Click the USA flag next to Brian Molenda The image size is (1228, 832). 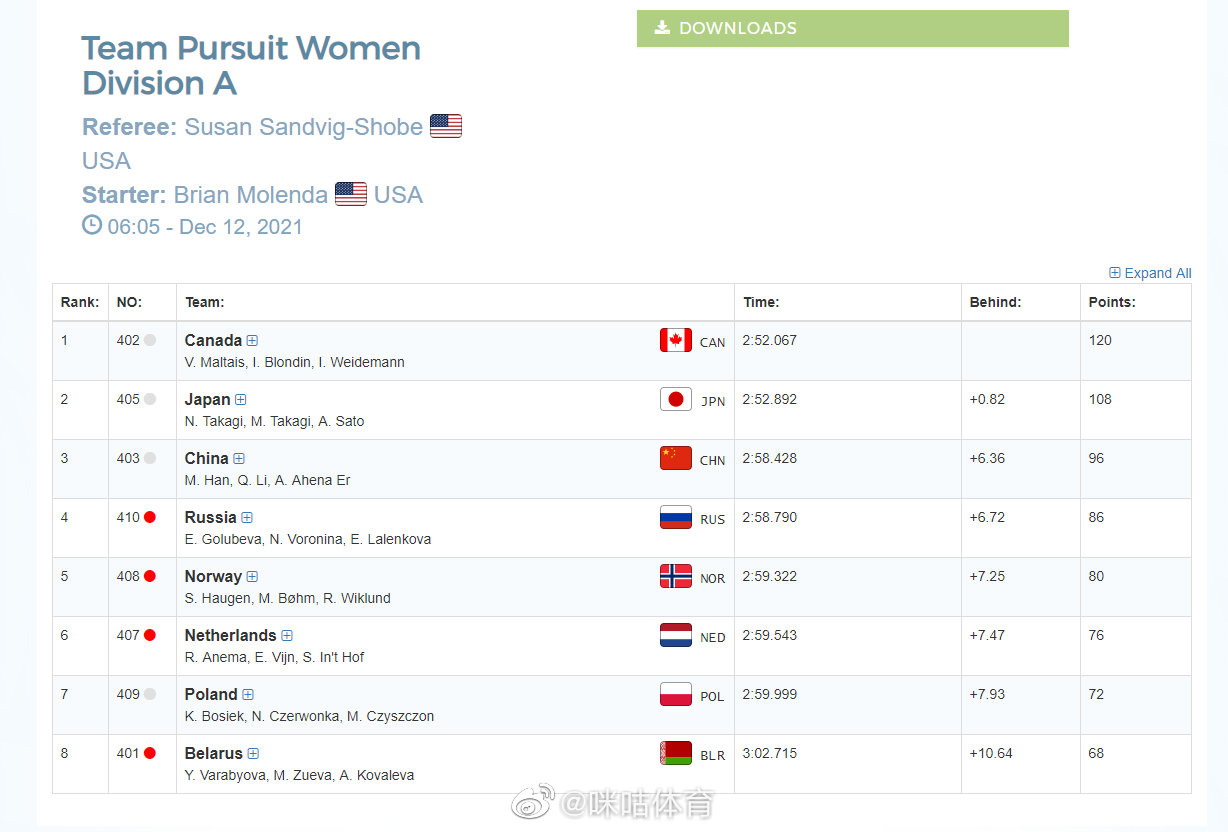coord(351,194)
